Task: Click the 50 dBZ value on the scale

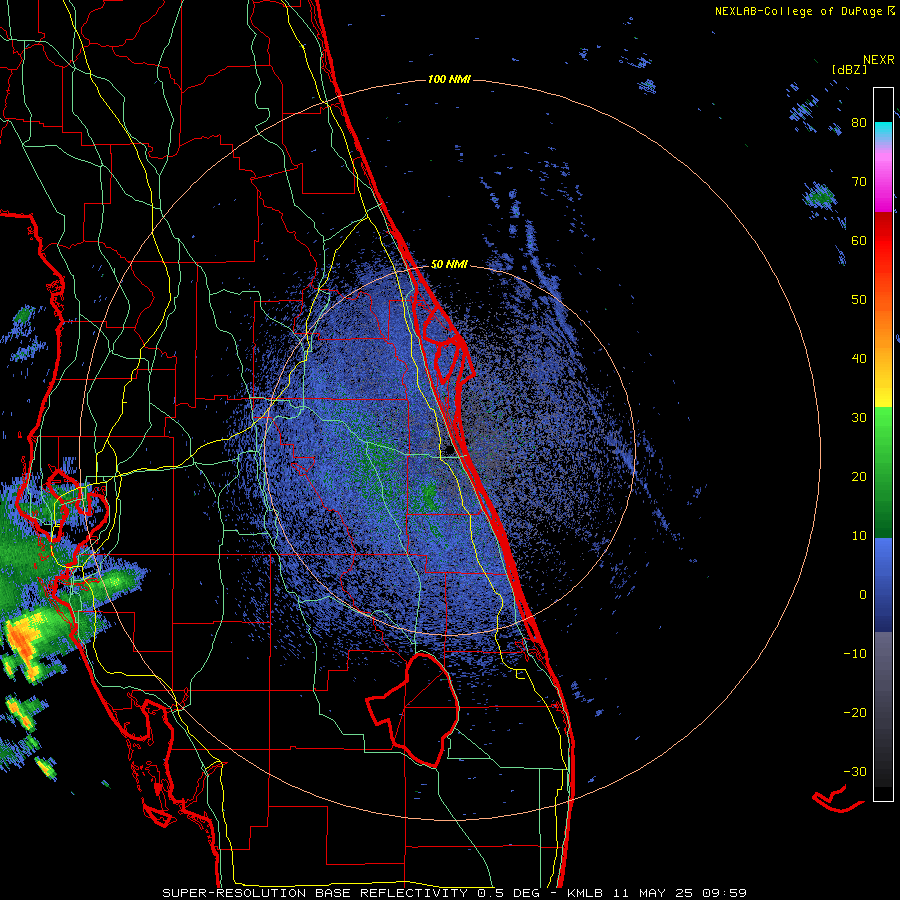Action: (859, 300)
